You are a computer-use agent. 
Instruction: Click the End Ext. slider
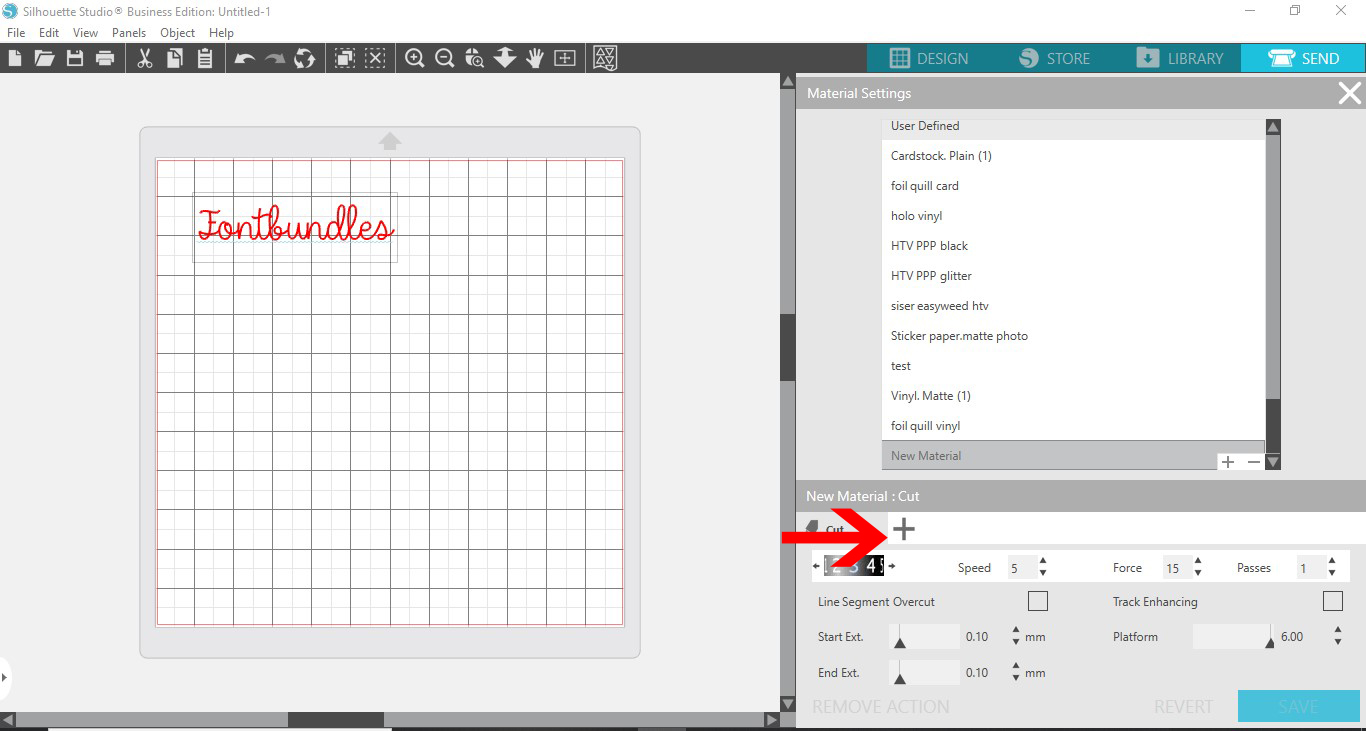click(925, 672)
